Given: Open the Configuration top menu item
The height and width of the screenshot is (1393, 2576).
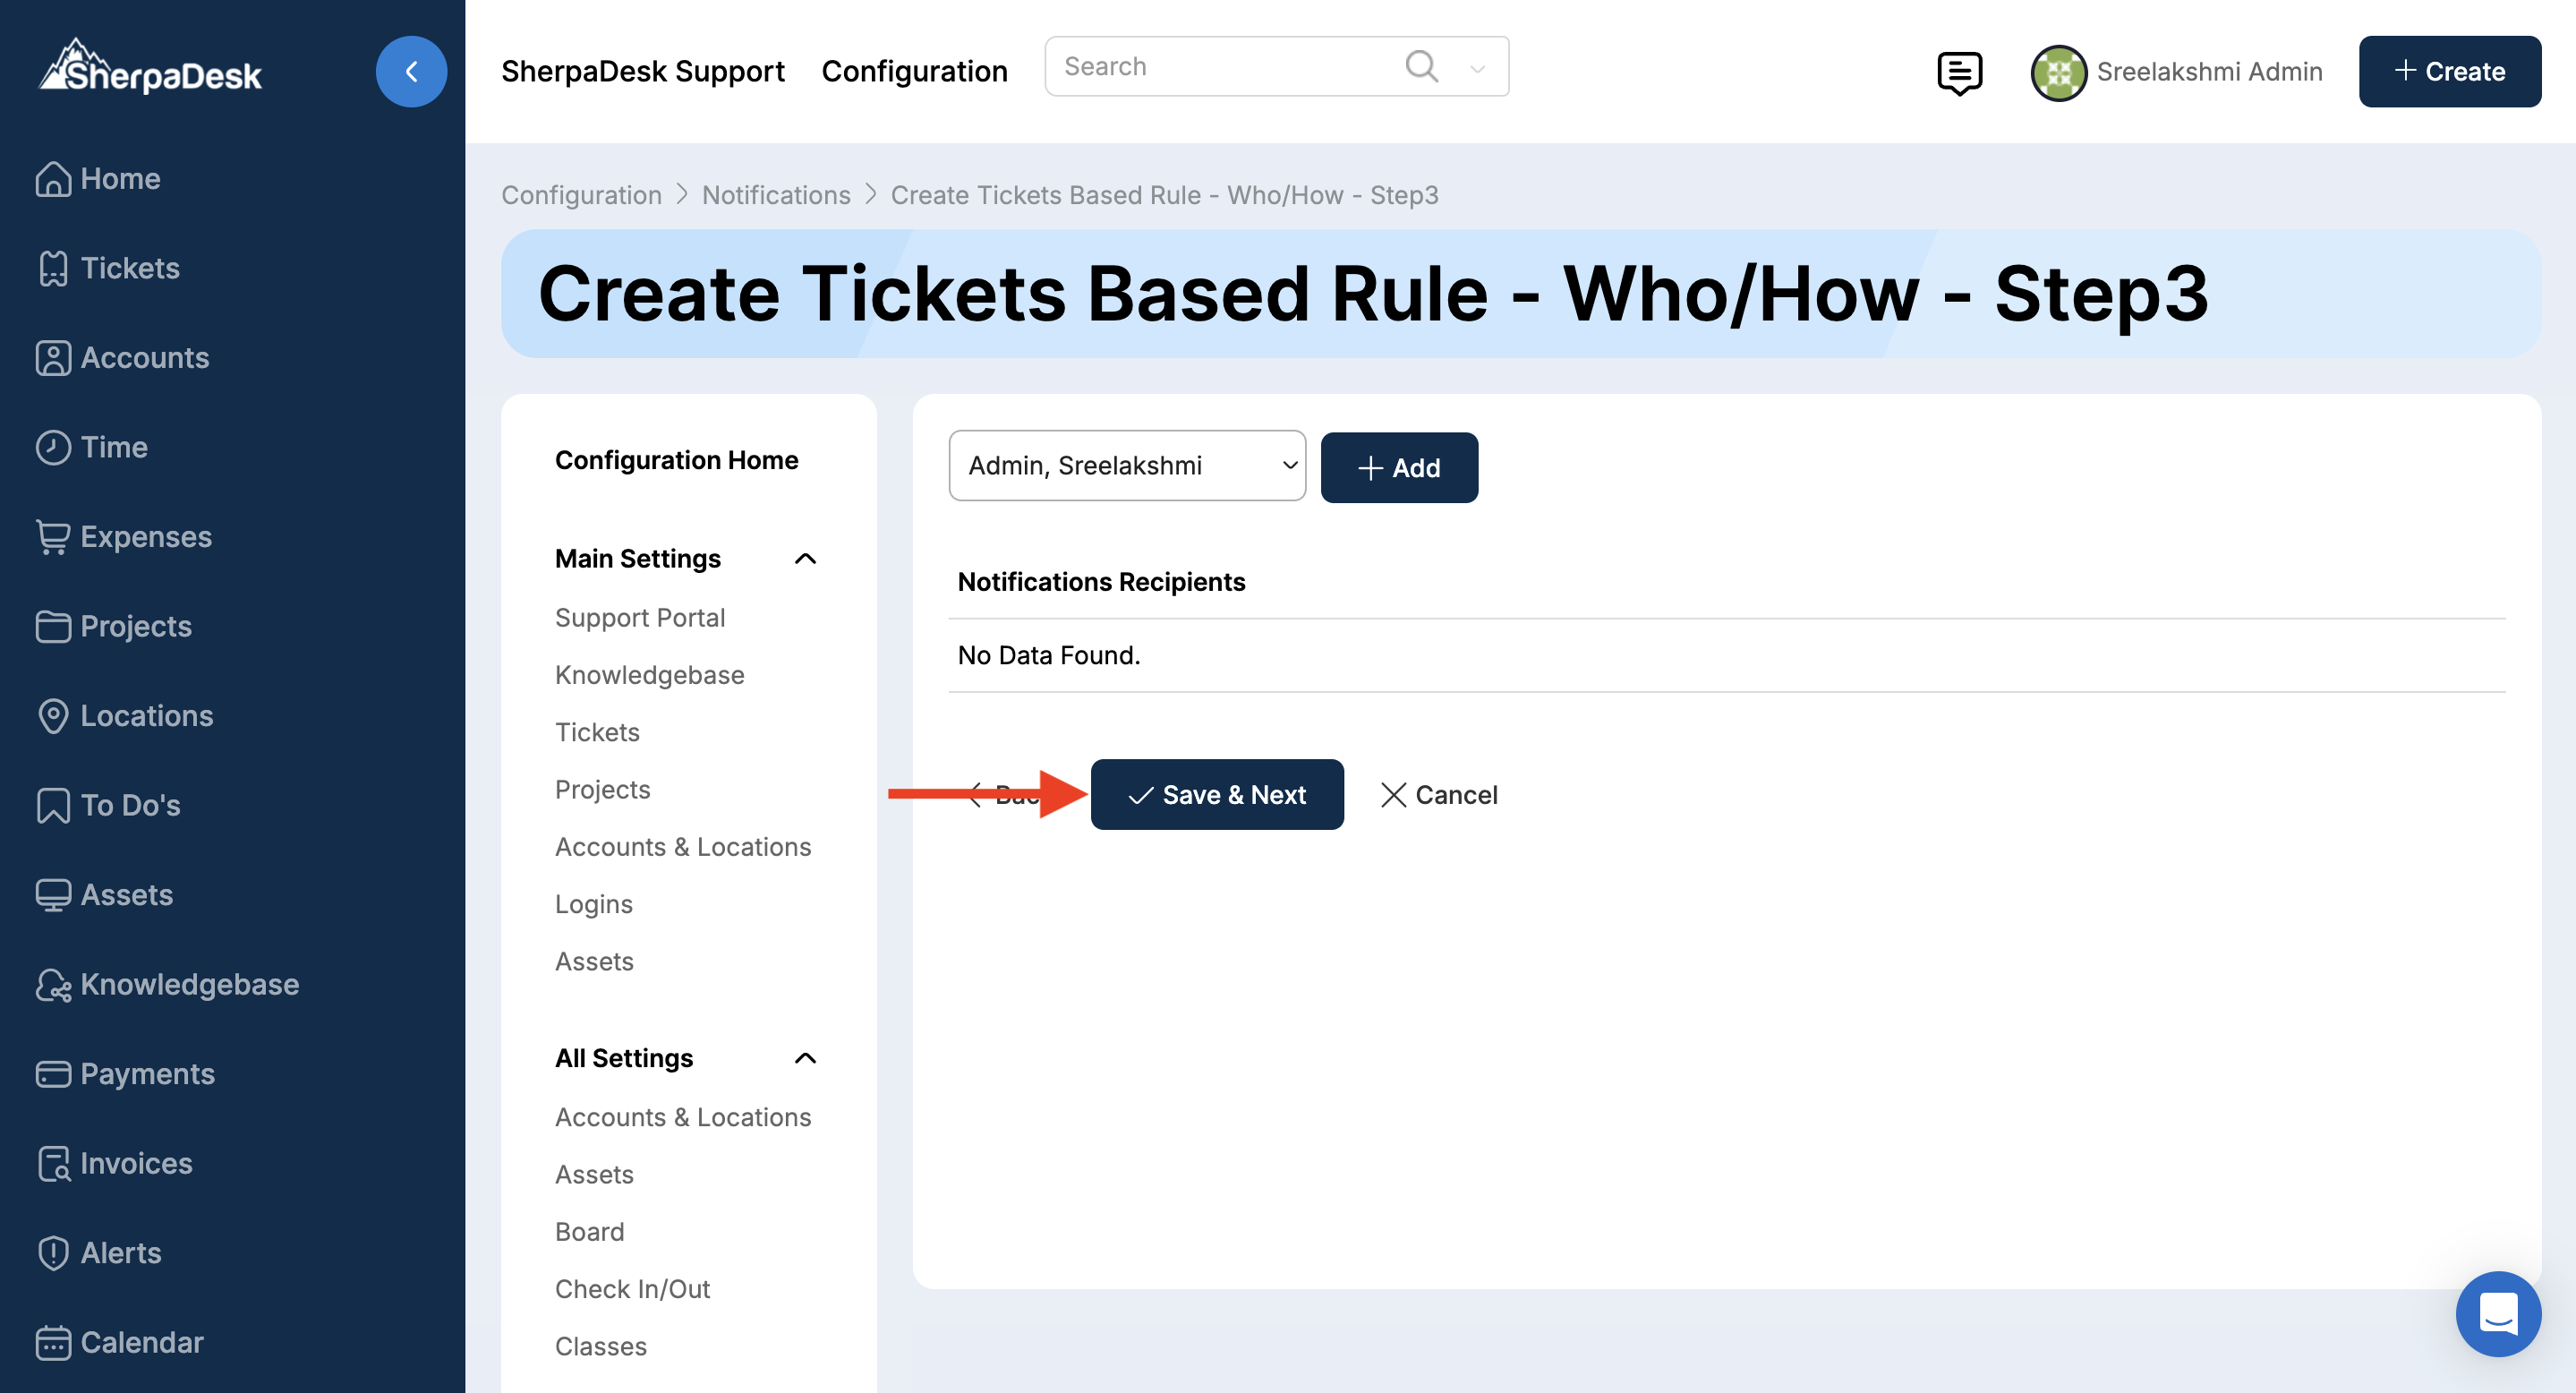Looking at the screenshot, I should (x=914, y=72).
